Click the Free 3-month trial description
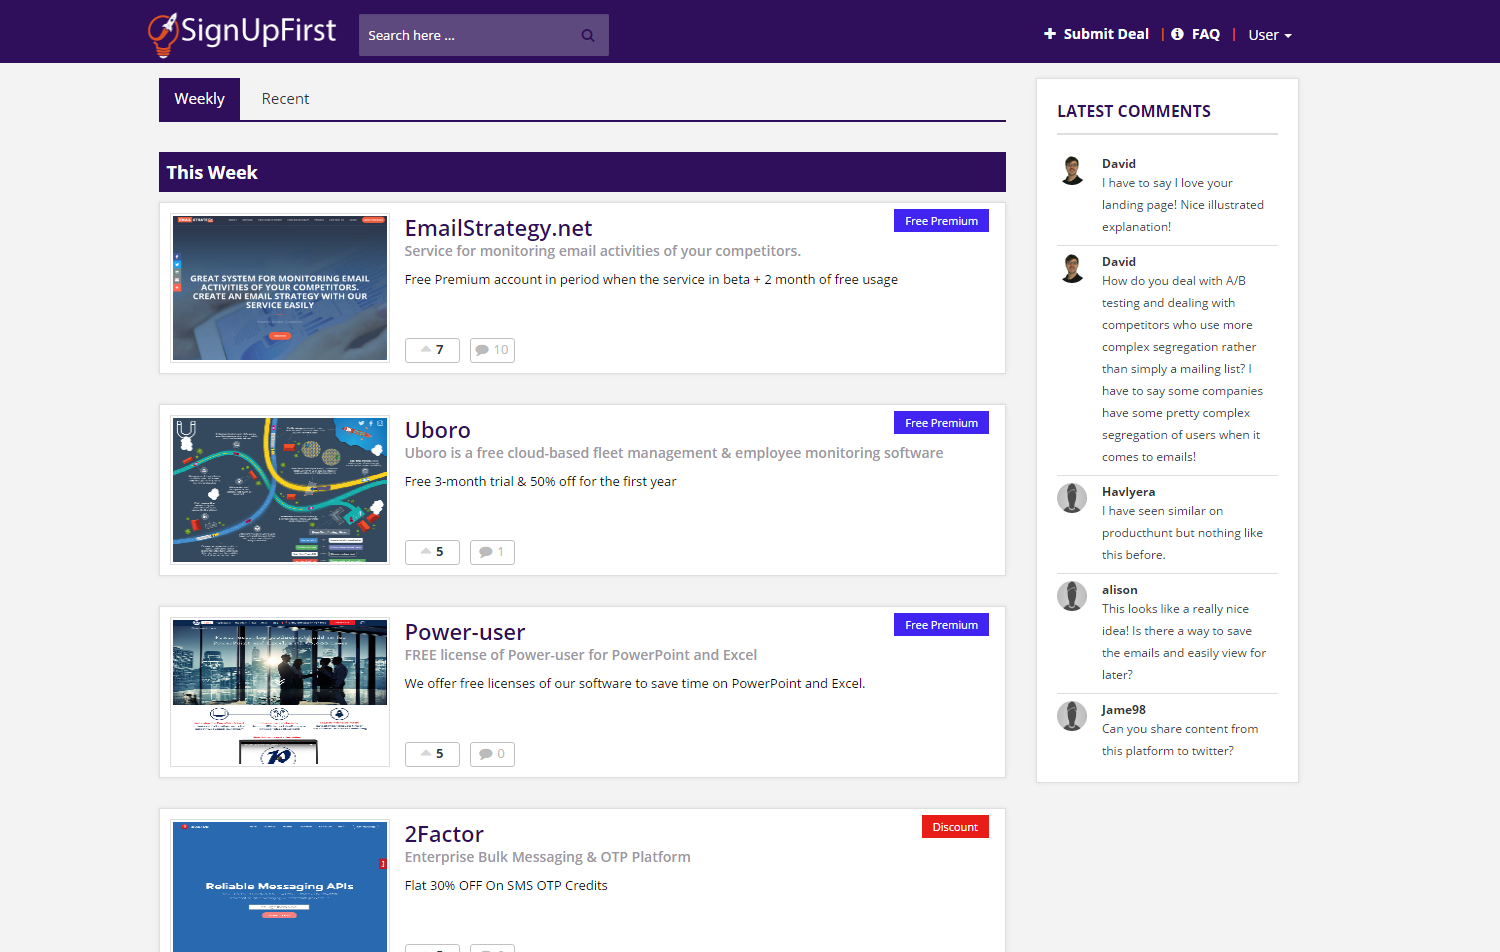Screen dimensions: 1500x952 point(540,481)
